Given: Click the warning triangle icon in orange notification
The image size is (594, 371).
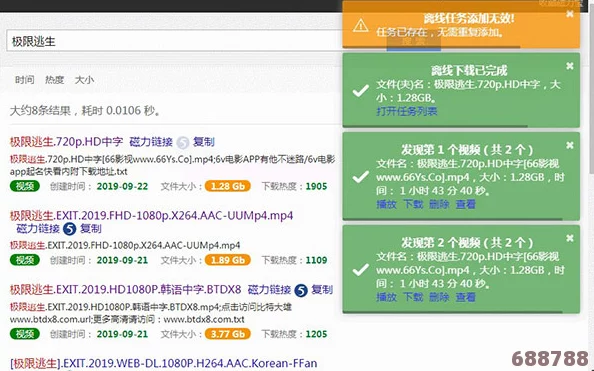Looking at the screenshot, I should pyautogui.click(x=360, y=25).
